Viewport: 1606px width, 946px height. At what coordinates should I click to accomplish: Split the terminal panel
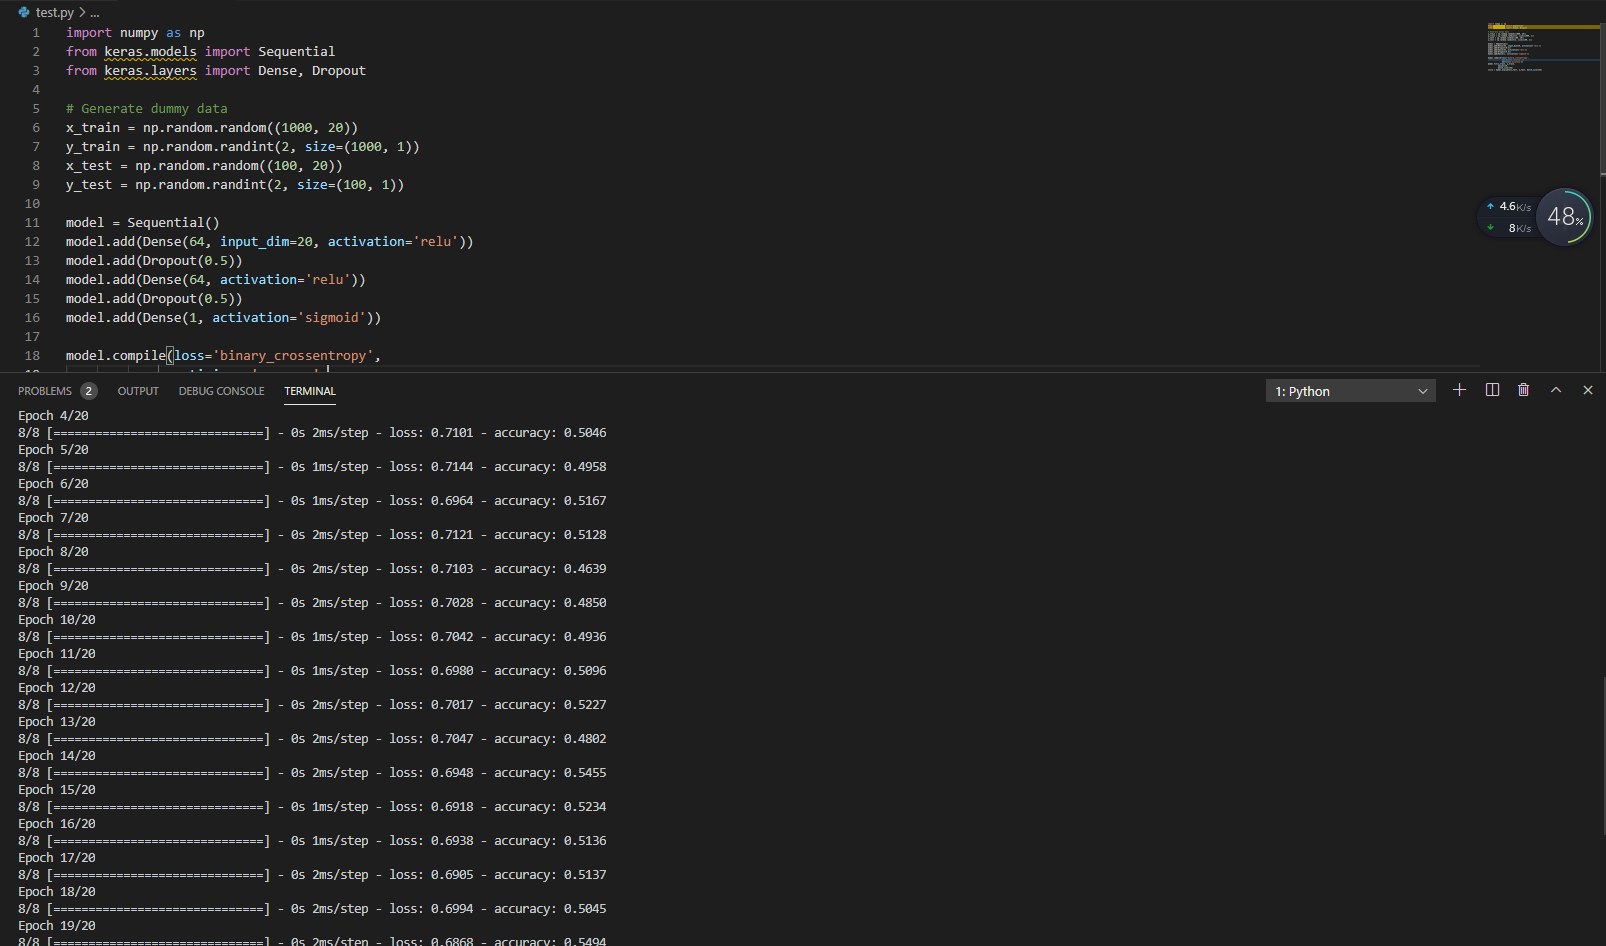tap(1492, 390)
